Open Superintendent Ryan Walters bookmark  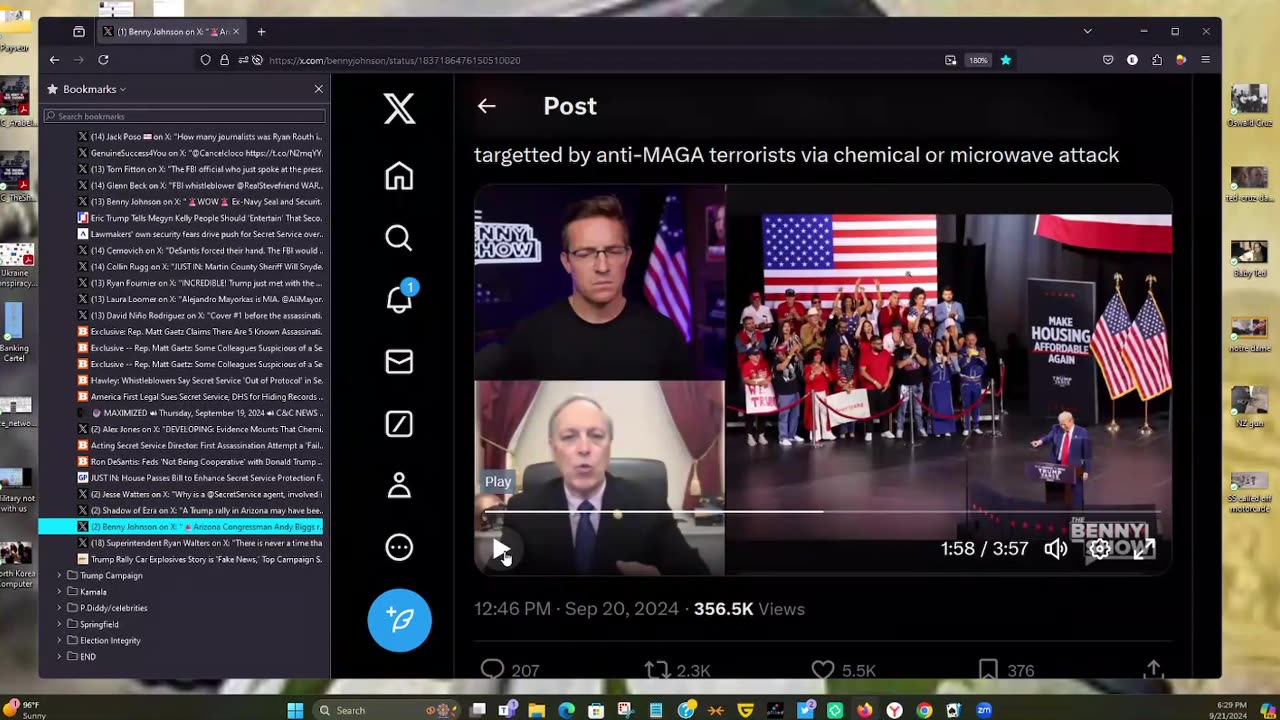[200, 543]
